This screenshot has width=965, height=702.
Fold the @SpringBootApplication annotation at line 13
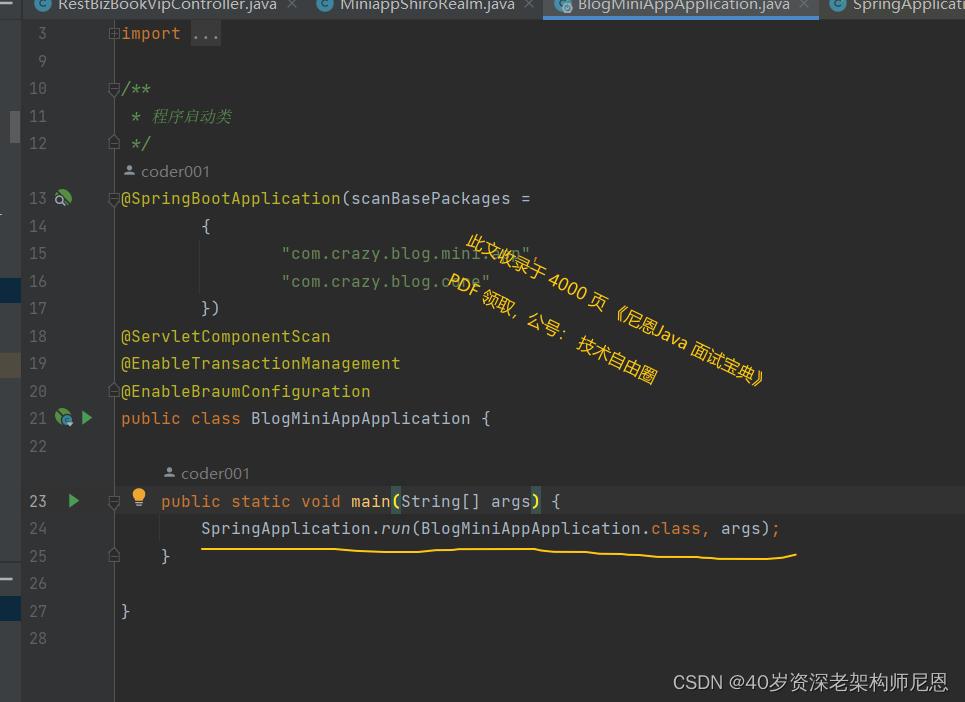114,199
